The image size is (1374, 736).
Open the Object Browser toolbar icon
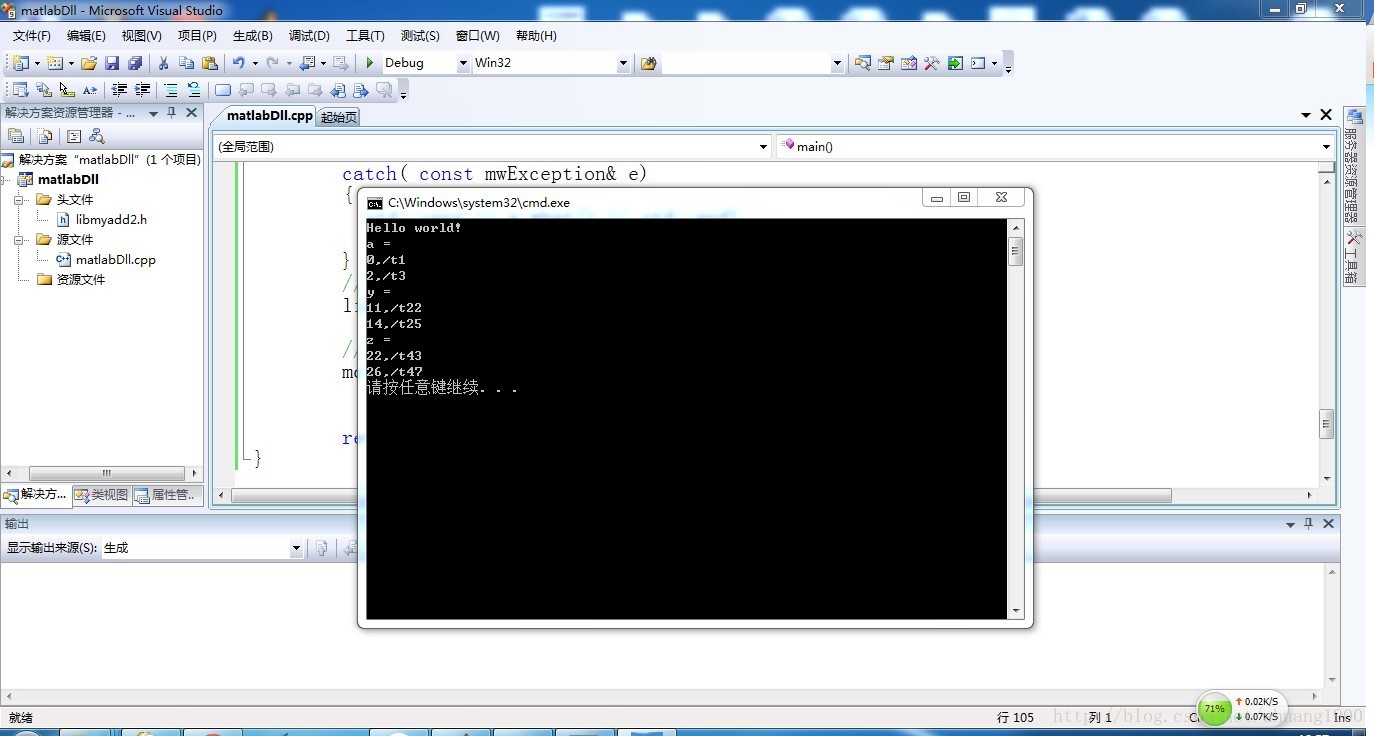coord(909,63)
